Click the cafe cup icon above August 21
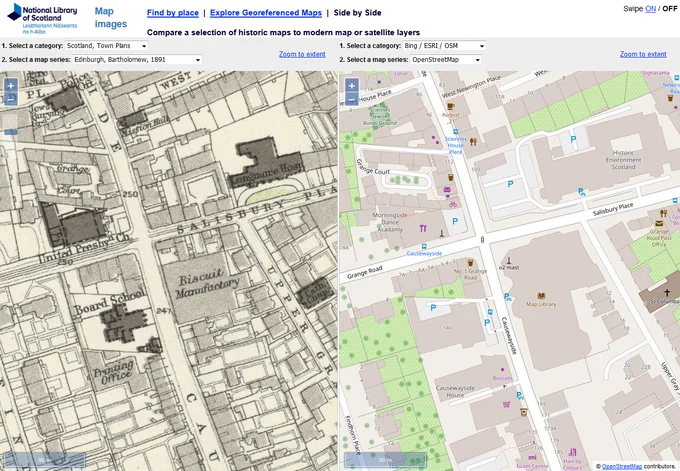Image resolution: width=680 pixels, height=471 pixels. tap(451, 106)
